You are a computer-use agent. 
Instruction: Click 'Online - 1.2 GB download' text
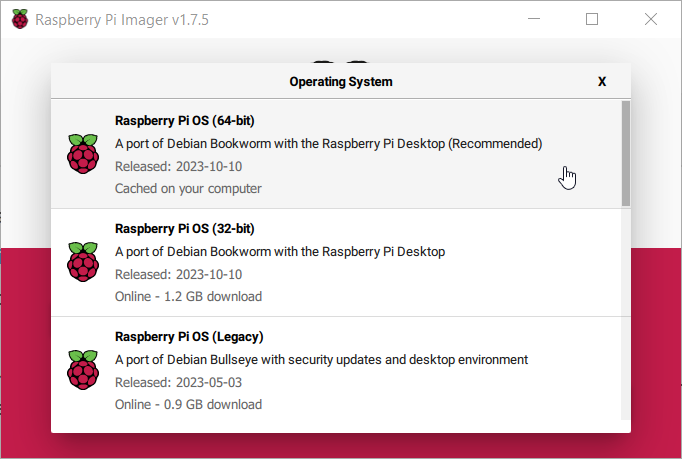188,296
